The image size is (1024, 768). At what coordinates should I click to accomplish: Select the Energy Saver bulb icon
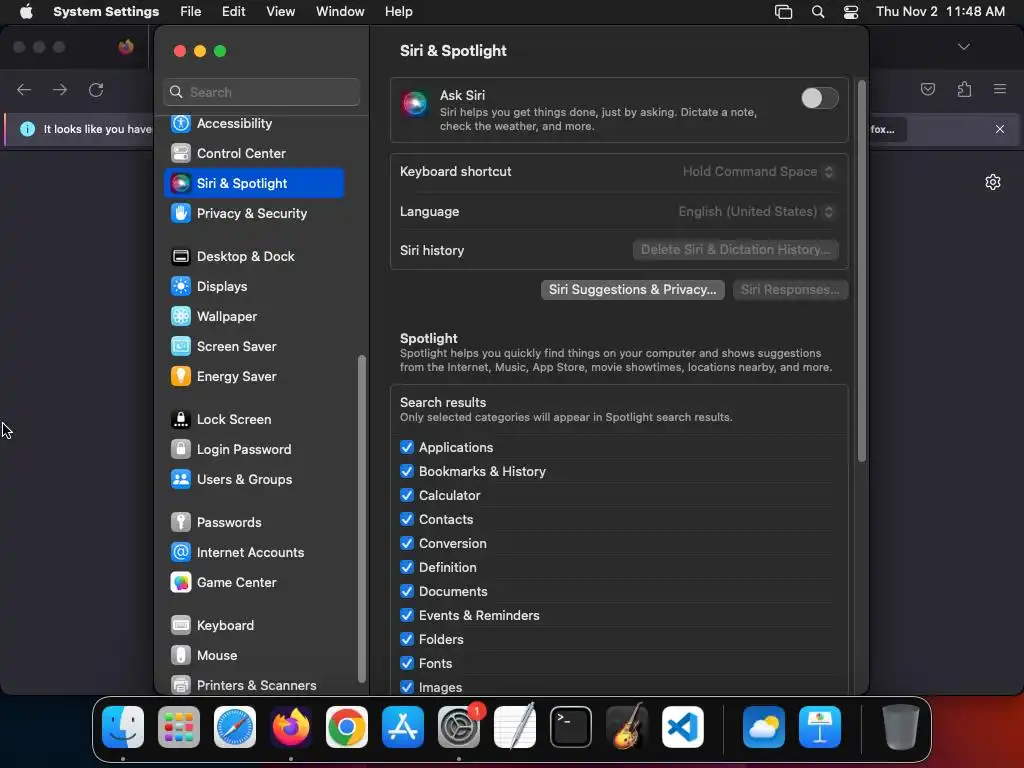181,376
